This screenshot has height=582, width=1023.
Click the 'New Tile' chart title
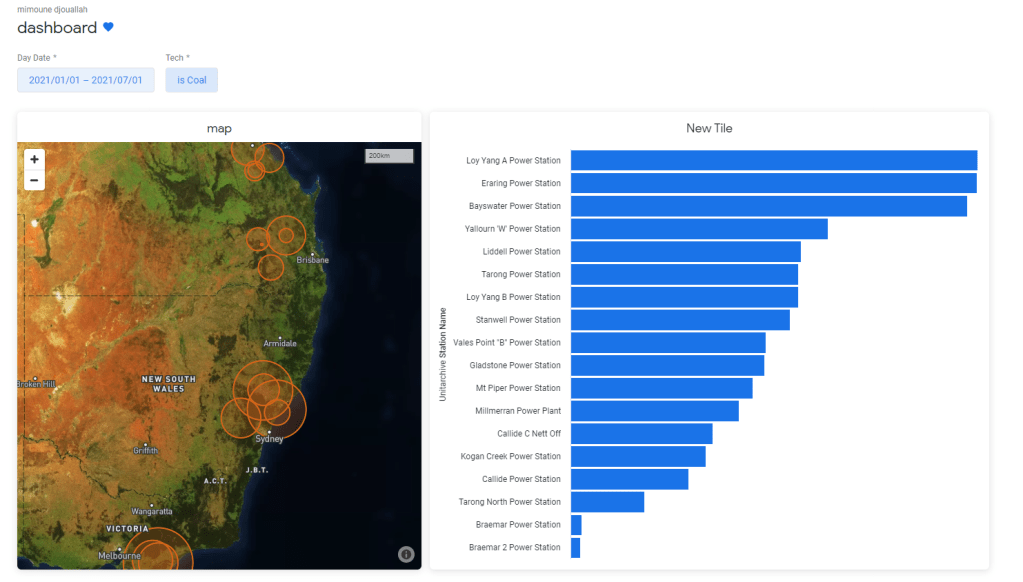709,128
